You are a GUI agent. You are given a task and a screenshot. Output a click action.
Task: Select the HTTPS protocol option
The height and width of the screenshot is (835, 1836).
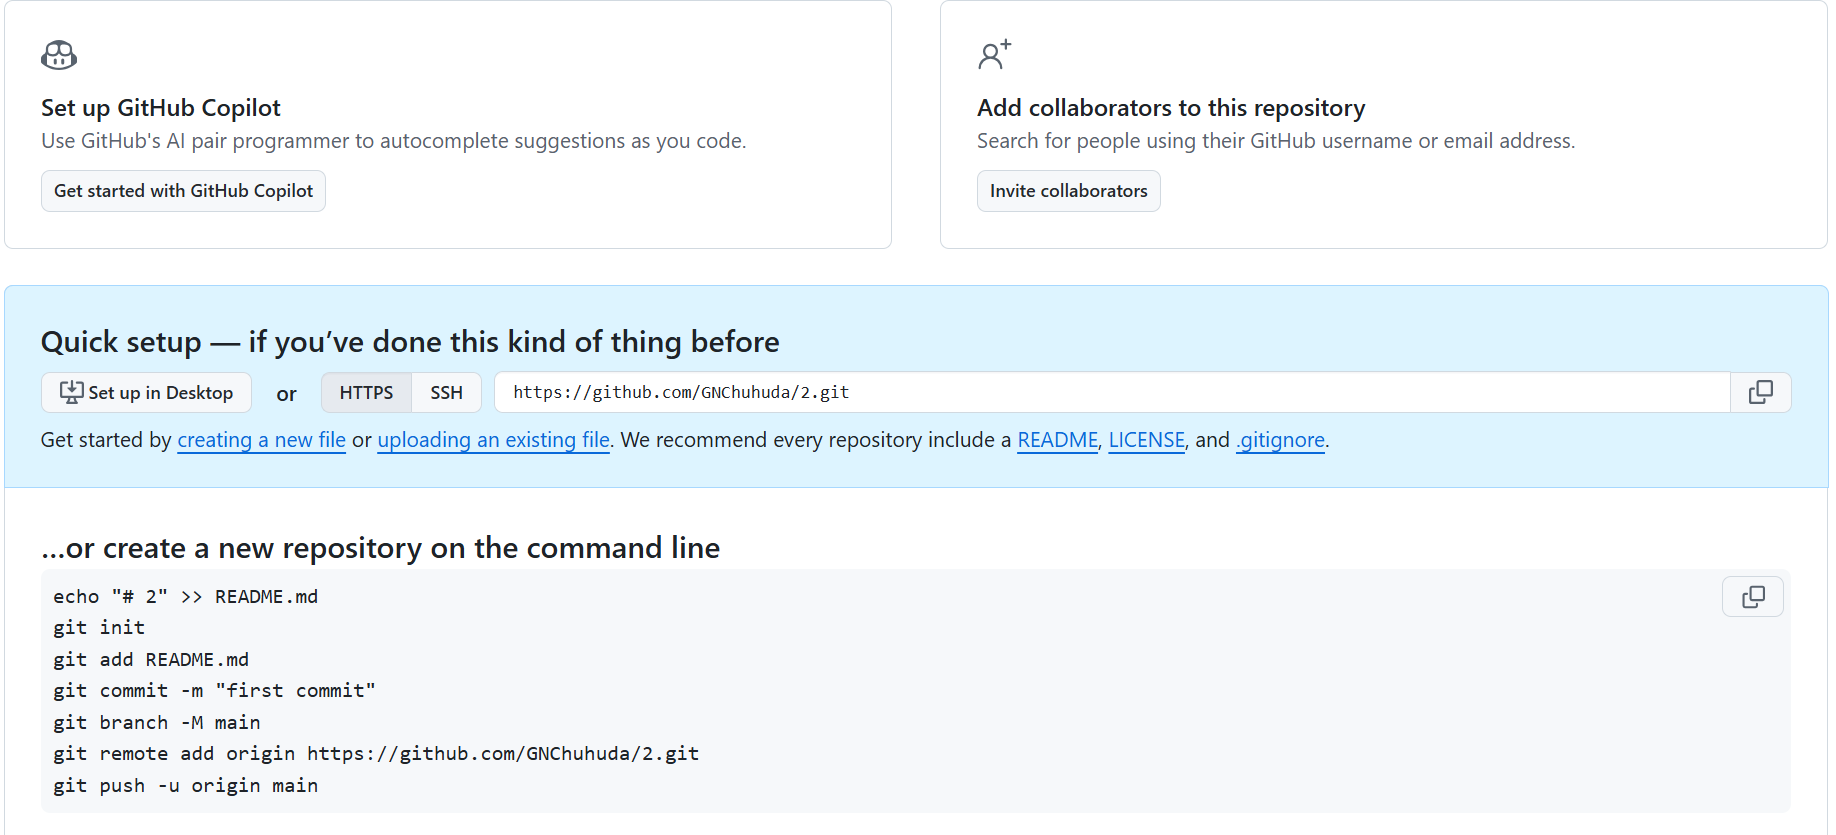pyautogui.click(x=366, y=392)
